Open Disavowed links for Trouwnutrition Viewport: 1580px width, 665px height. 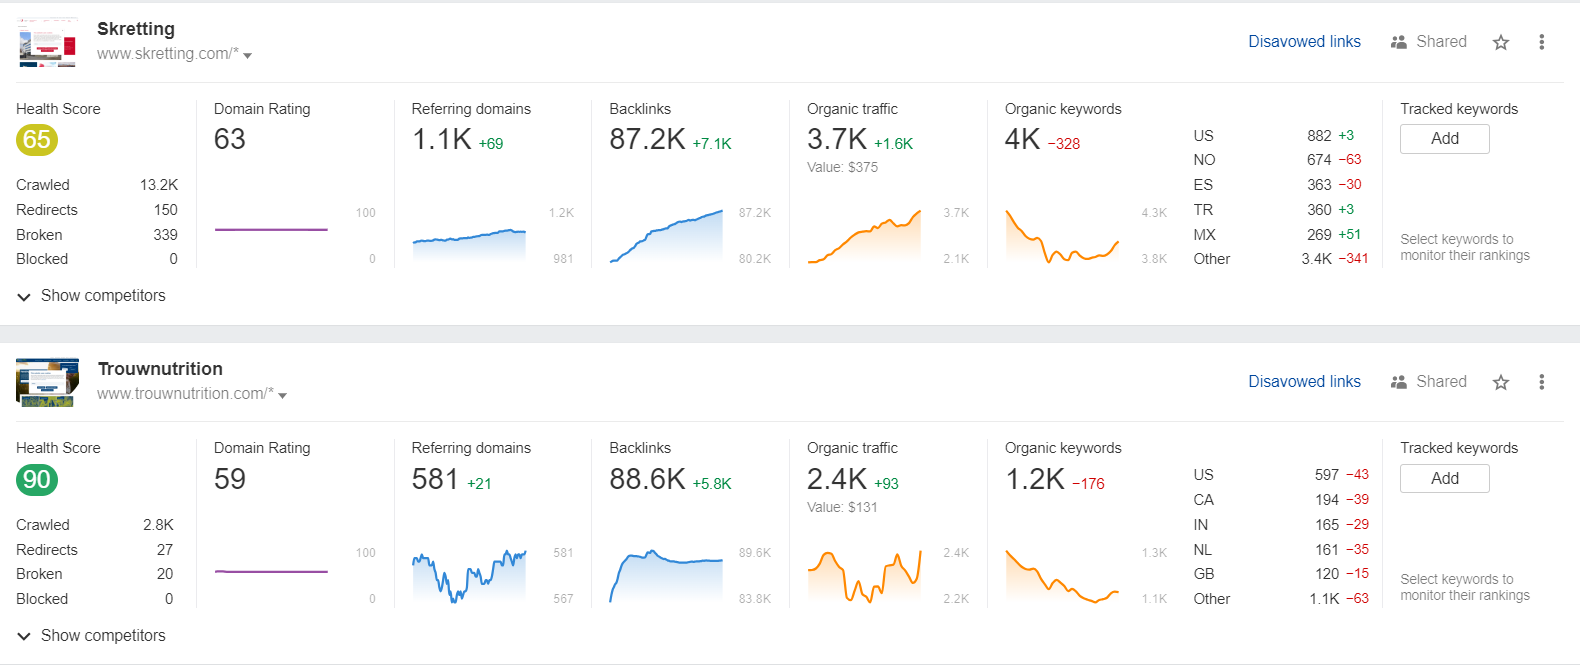pyautogui.click(x=1304, y=382)
